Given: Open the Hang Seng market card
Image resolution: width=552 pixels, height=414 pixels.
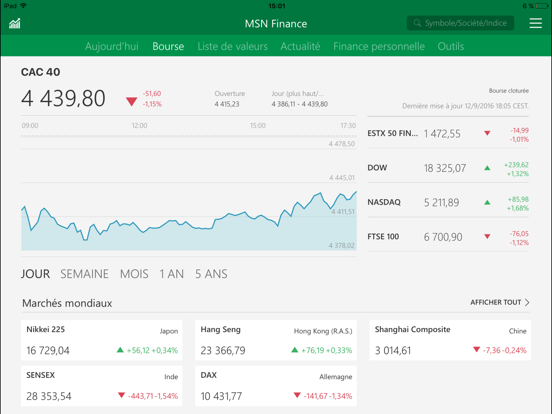Looking at the screenshot, I should [276, 340].
